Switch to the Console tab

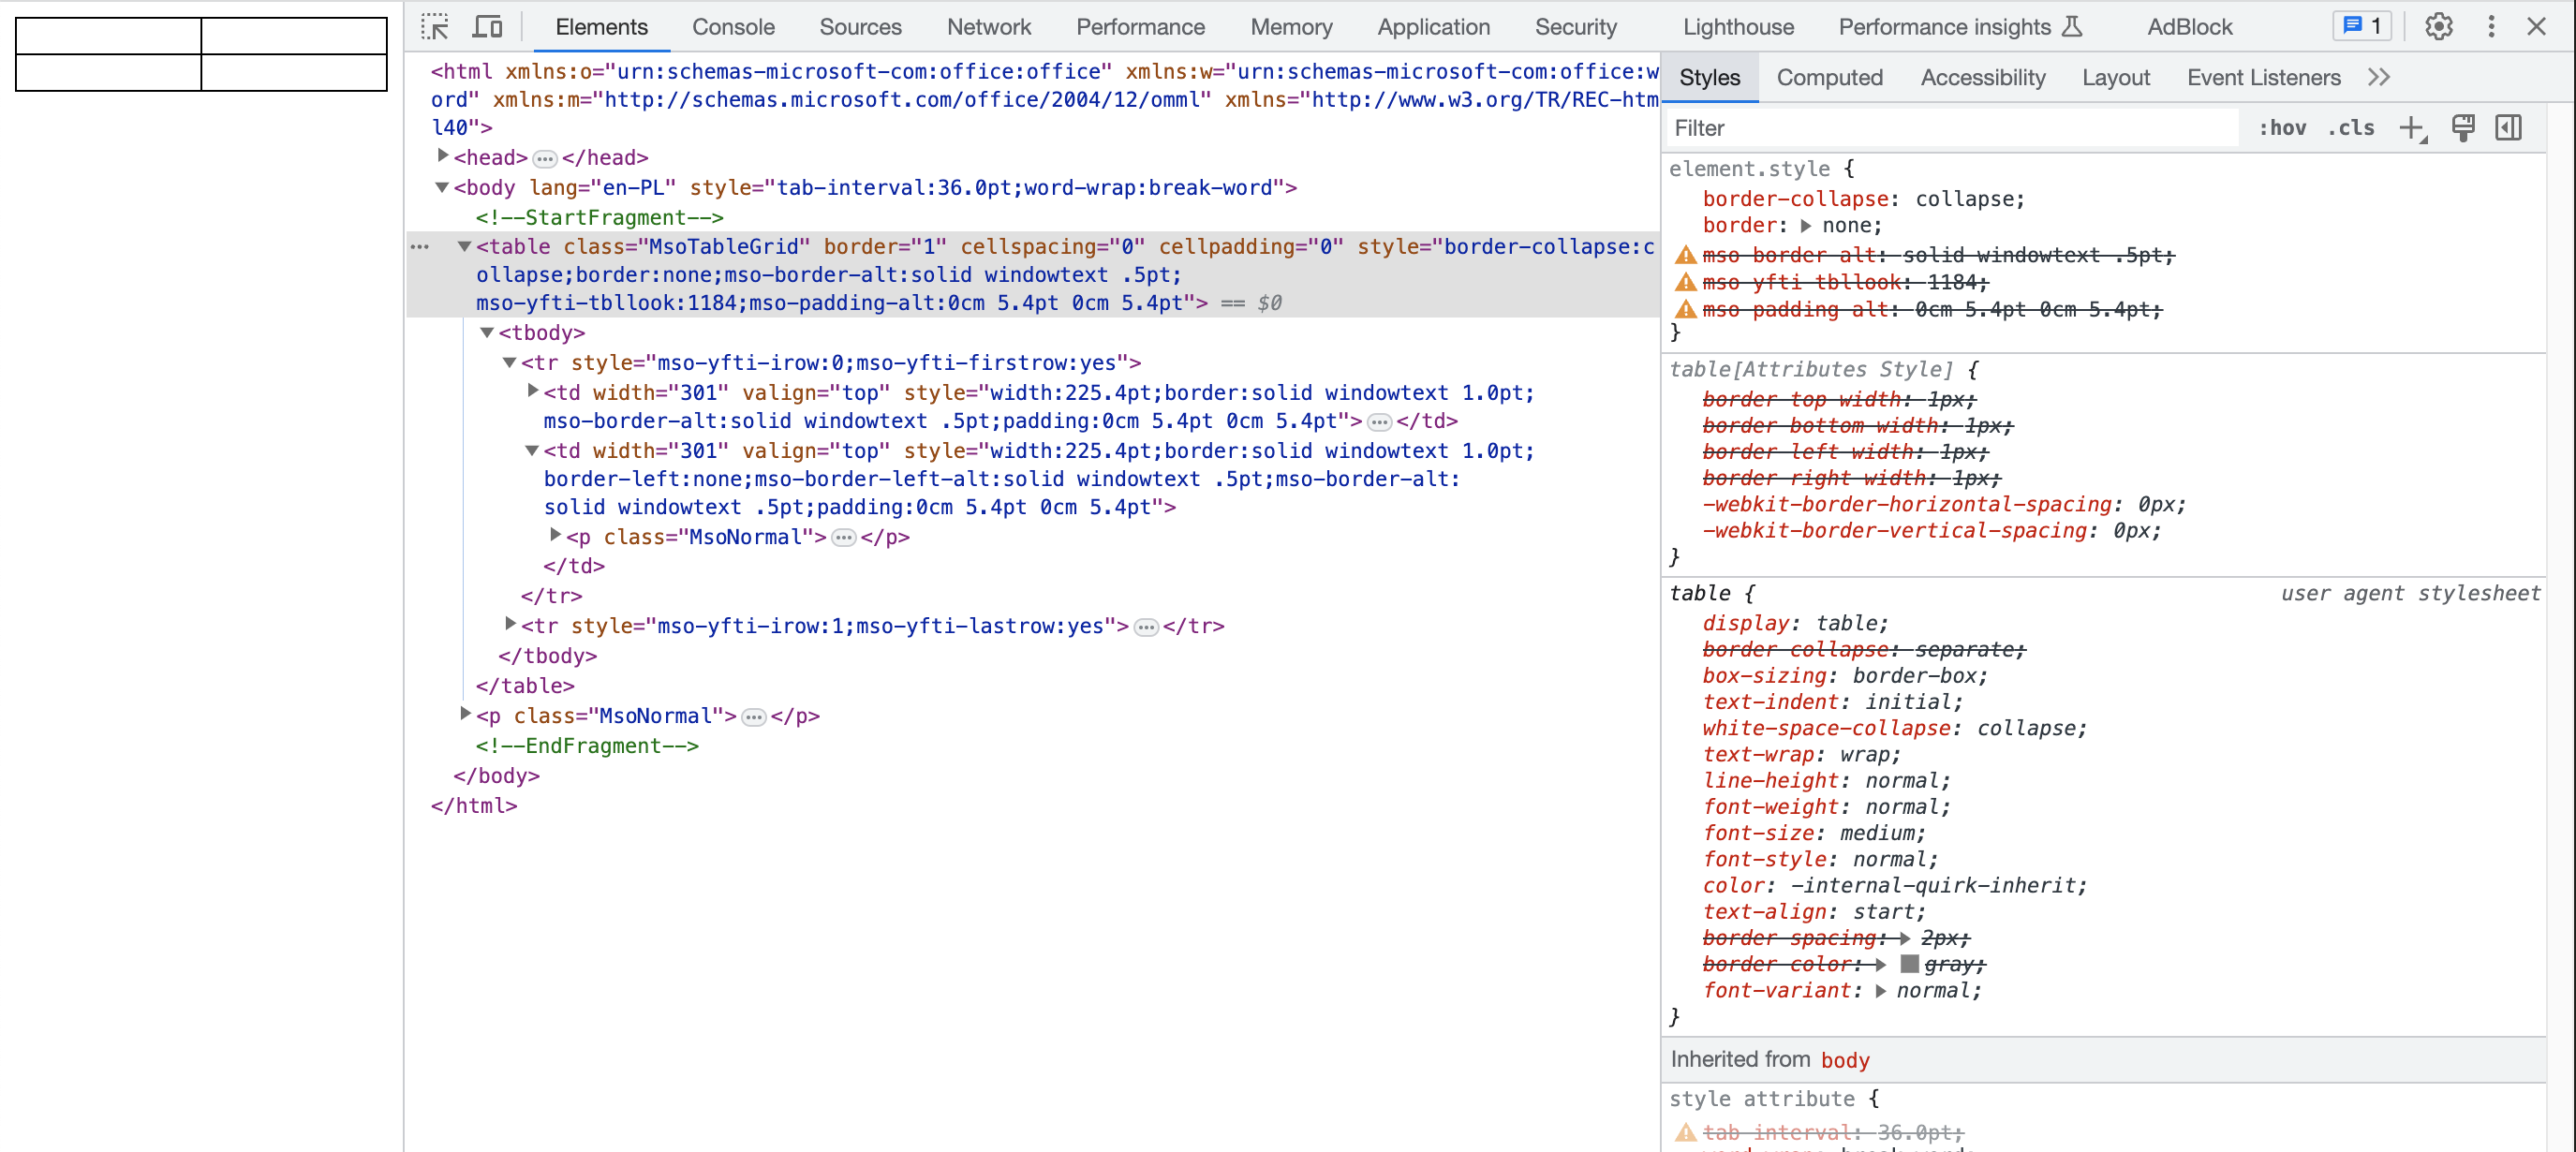pyautogui.click(x=733, y=27)
